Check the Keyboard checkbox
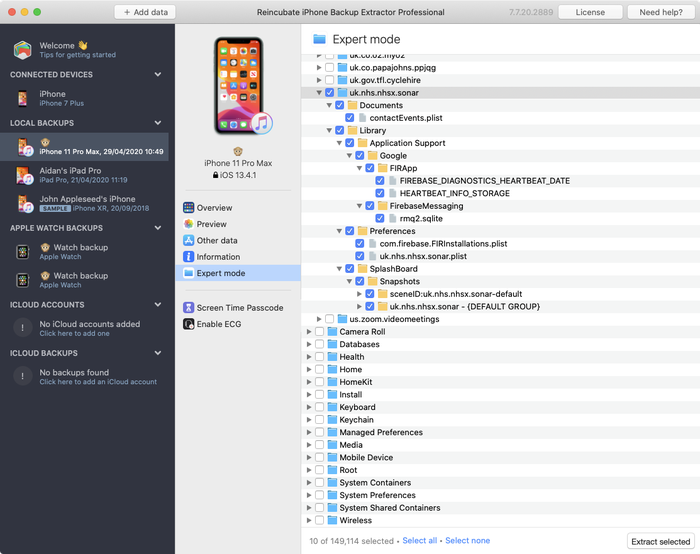700x554 pixels. coord(320,407)
